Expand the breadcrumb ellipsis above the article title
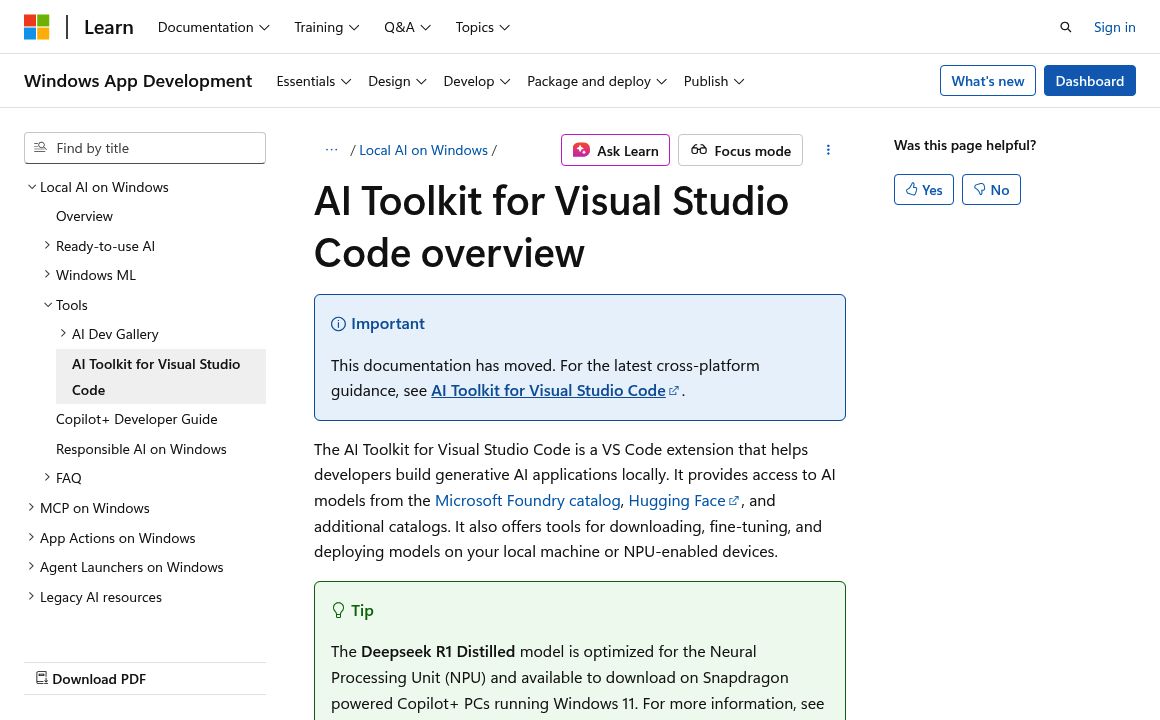This screenshot has width=1160, height=720. [x=332, y=149]
